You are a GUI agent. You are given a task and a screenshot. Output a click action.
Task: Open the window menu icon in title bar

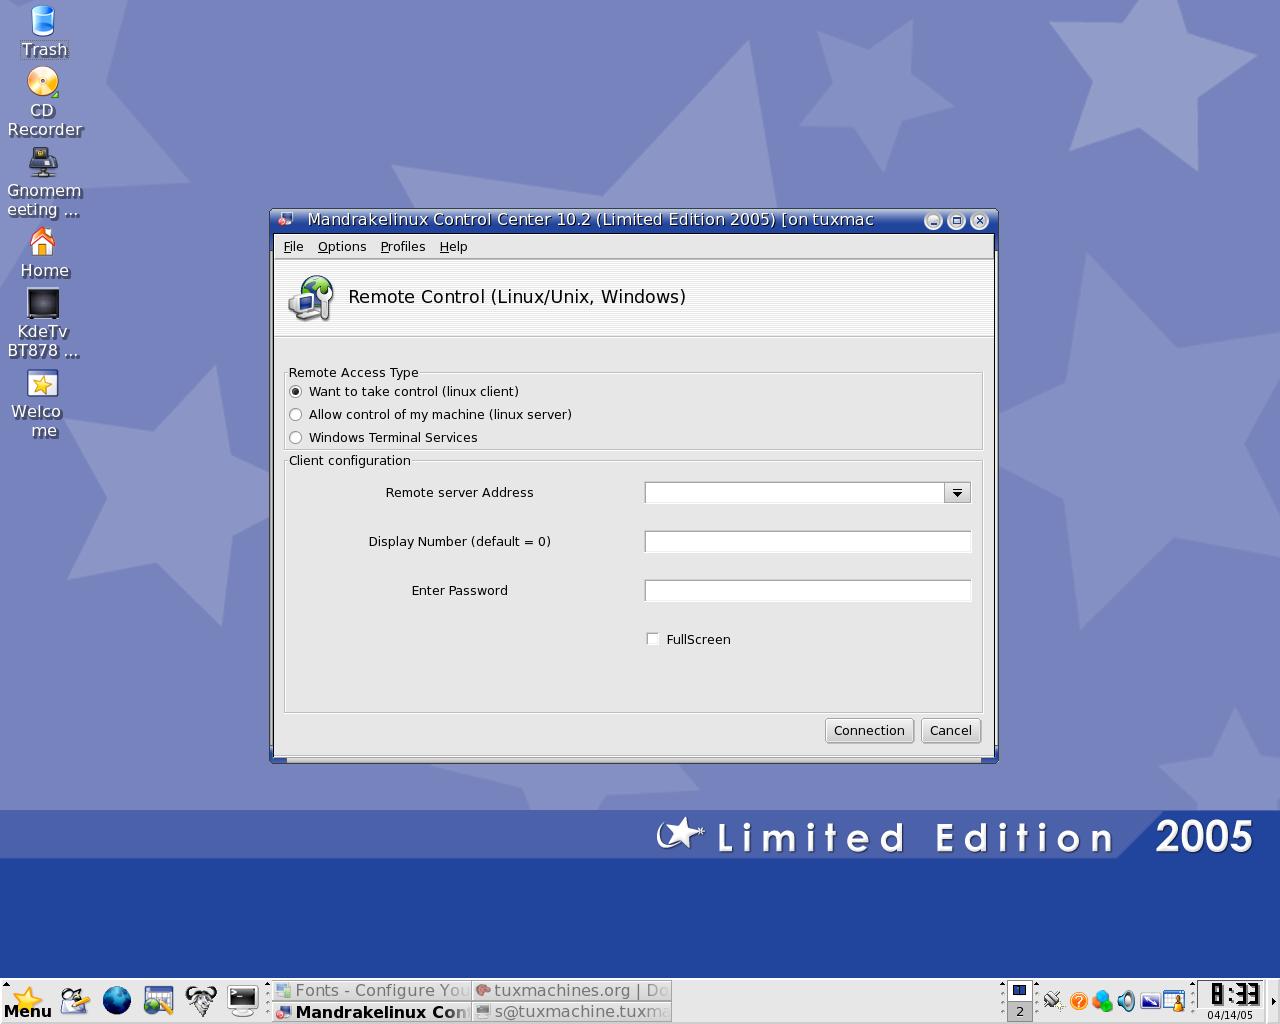285,220
